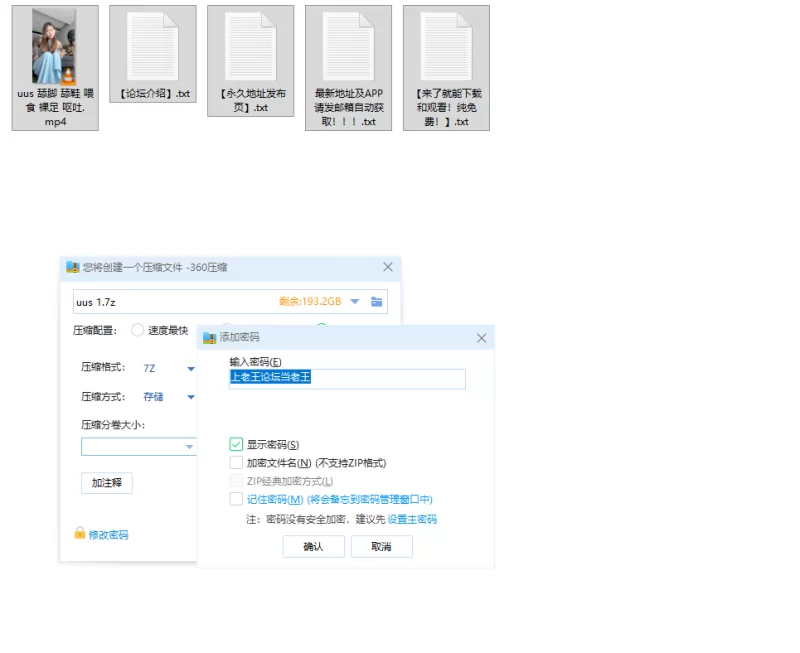Select the 【永久地址发布页】.txt file icon
This screenshot has height=653, width=800.
click(x=250, y=46)
